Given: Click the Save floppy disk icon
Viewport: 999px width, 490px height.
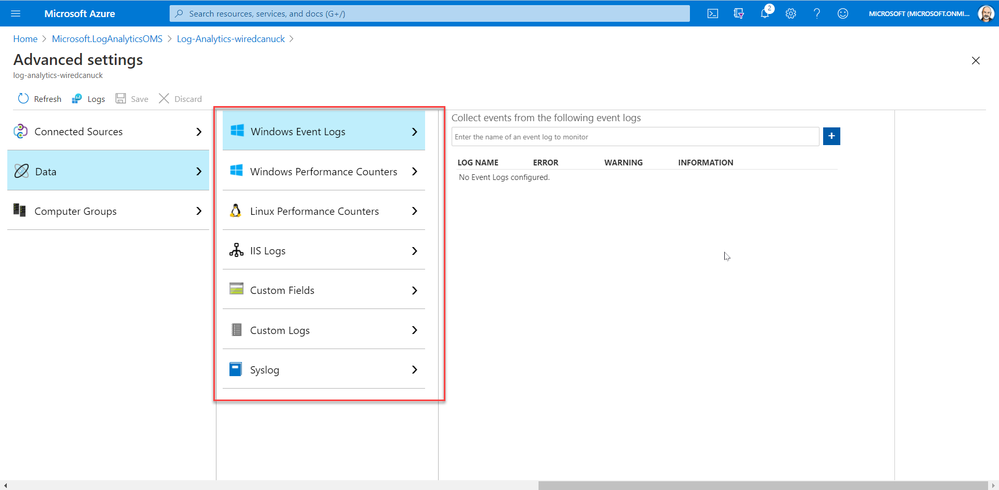Looking at the screenshot, I should click(120, 99).
